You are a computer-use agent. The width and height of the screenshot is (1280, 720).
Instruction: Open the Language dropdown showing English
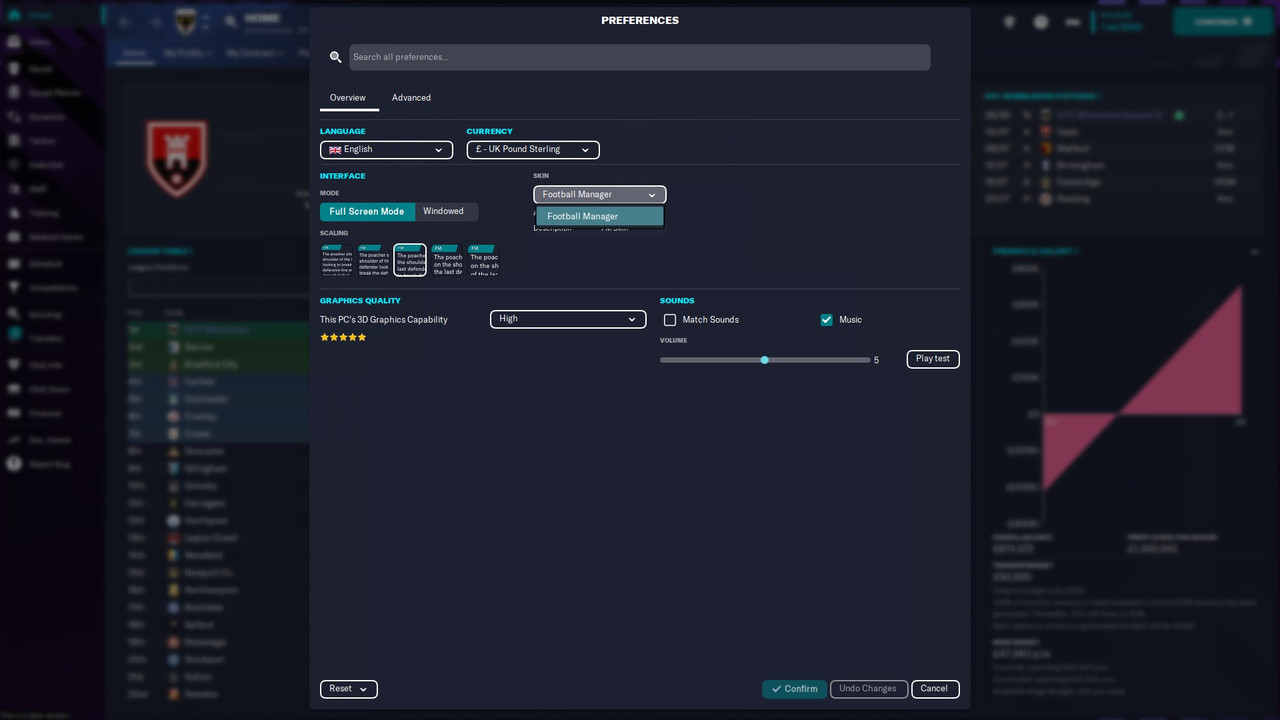(x=386, y=150)
